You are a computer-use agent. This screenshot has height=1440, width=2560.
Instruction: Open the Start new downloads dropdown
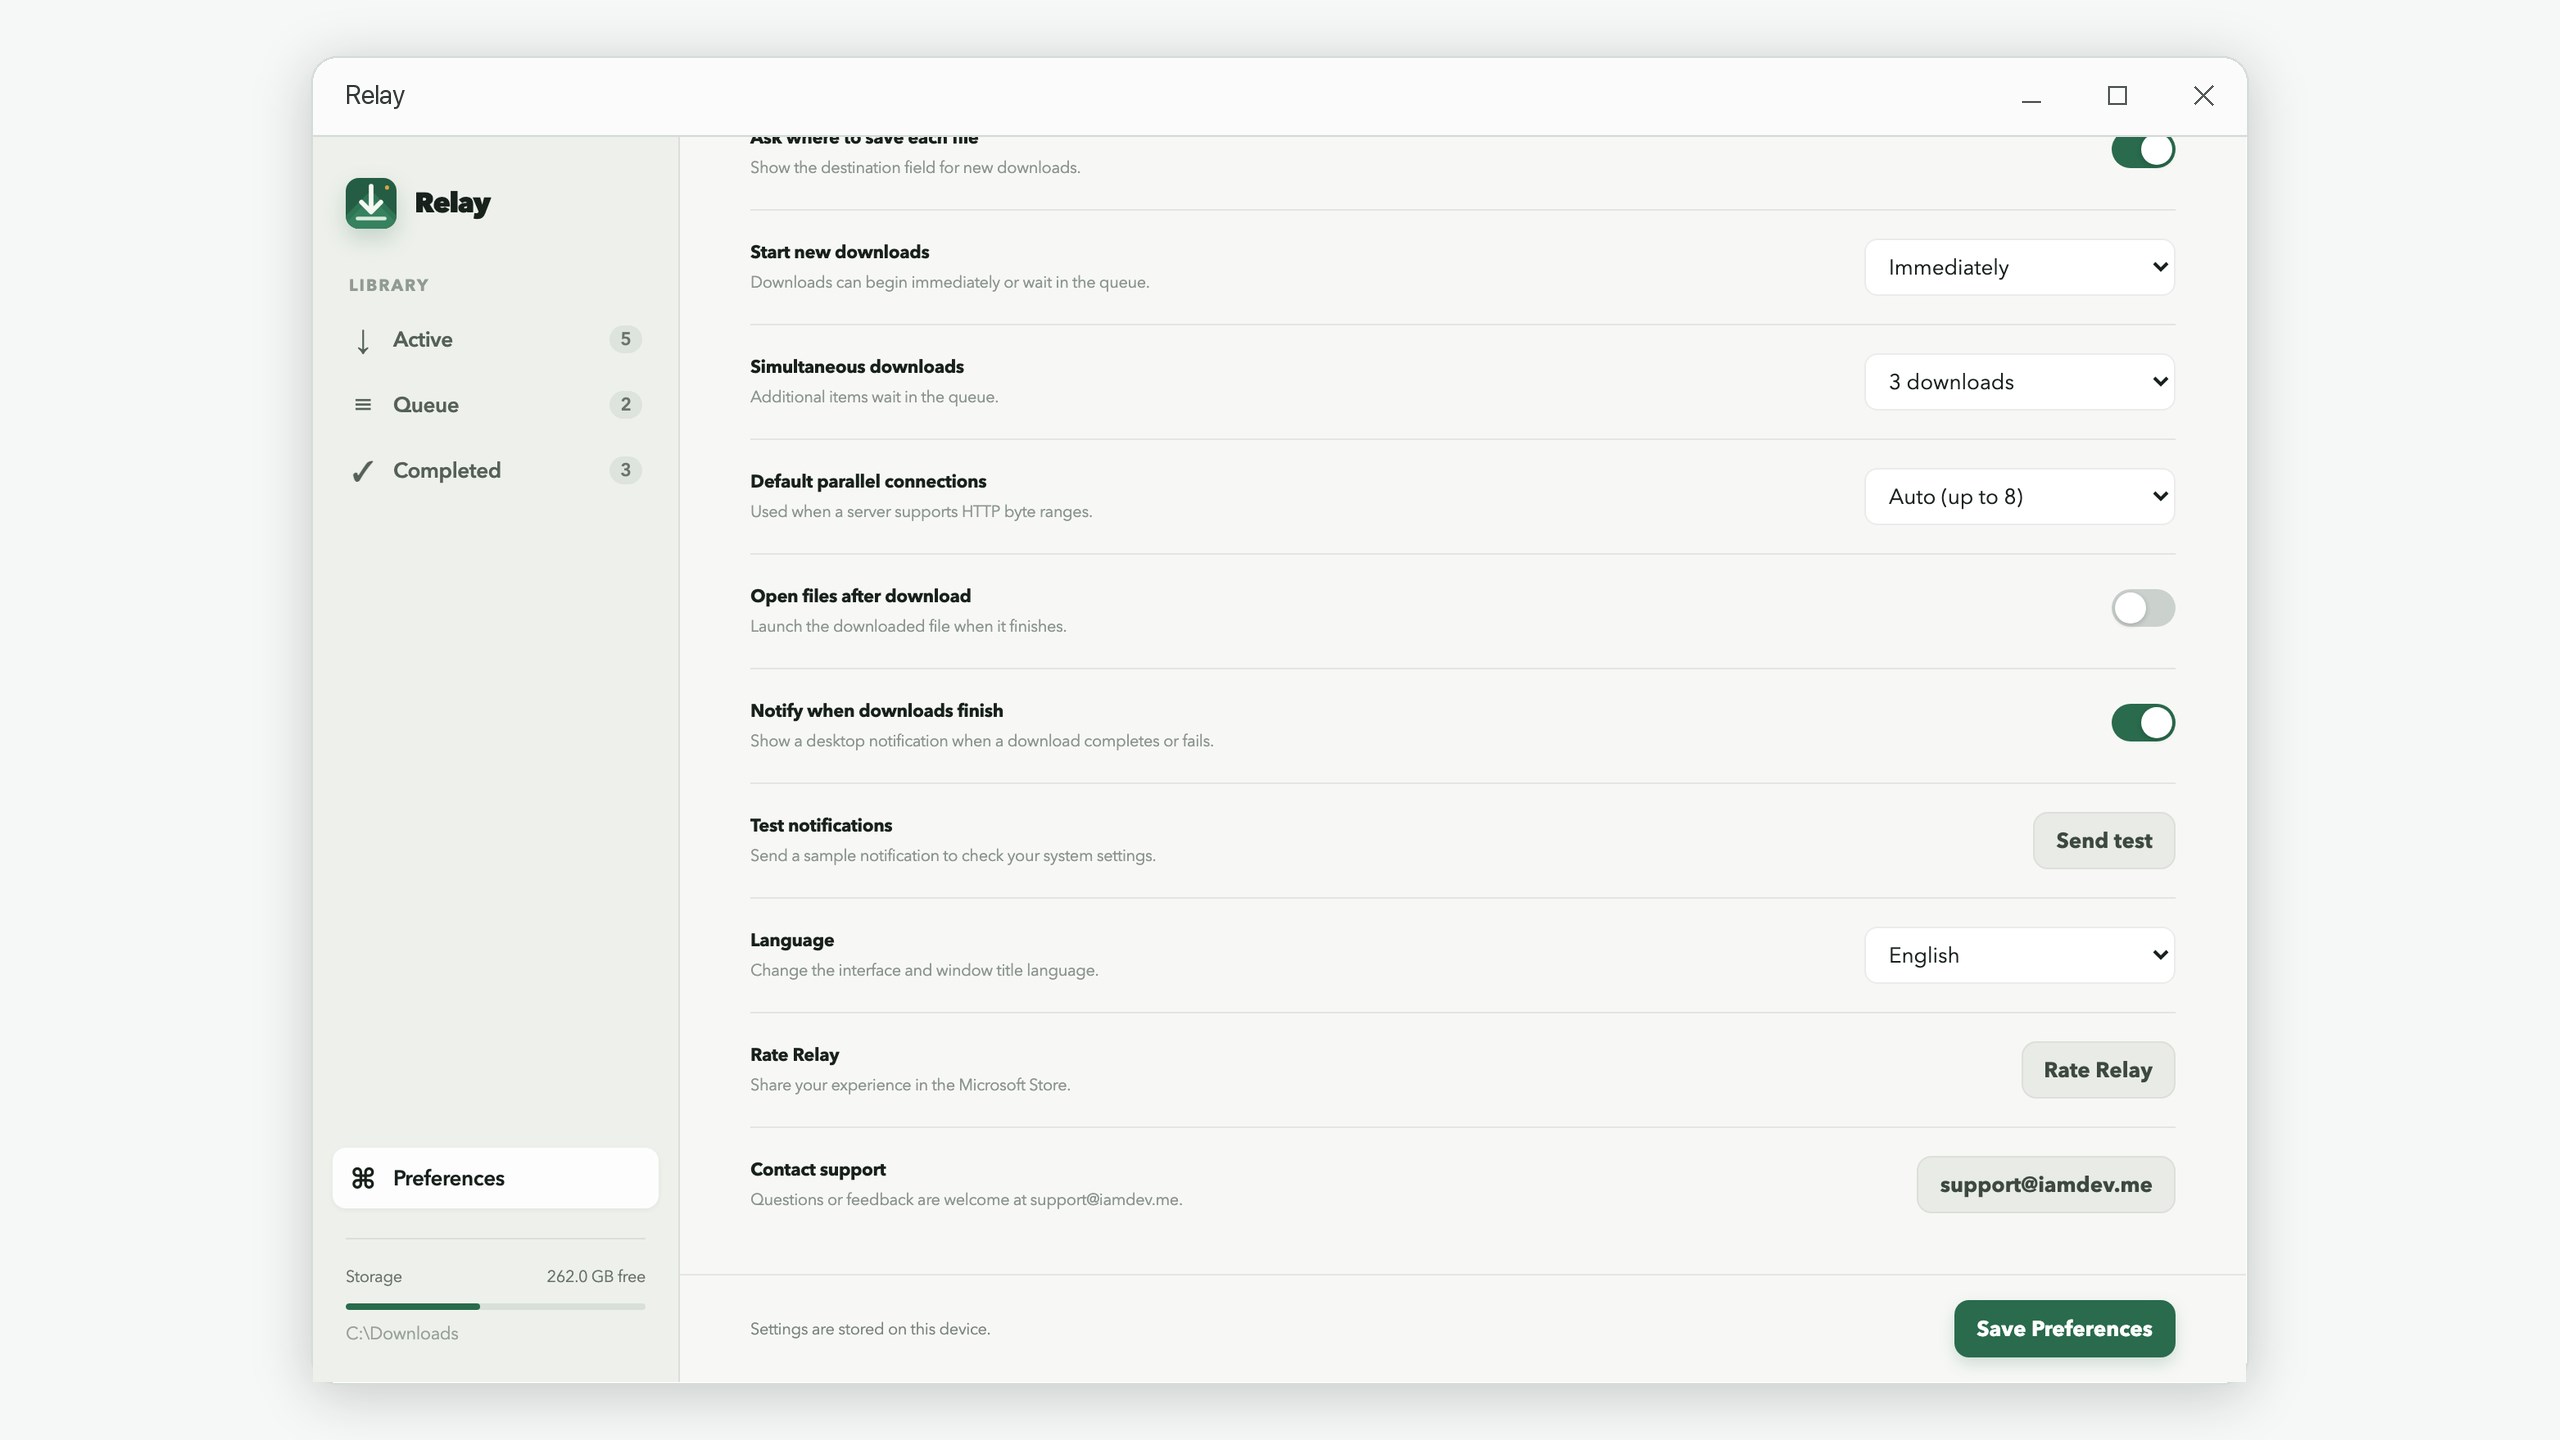[2019, 267]
